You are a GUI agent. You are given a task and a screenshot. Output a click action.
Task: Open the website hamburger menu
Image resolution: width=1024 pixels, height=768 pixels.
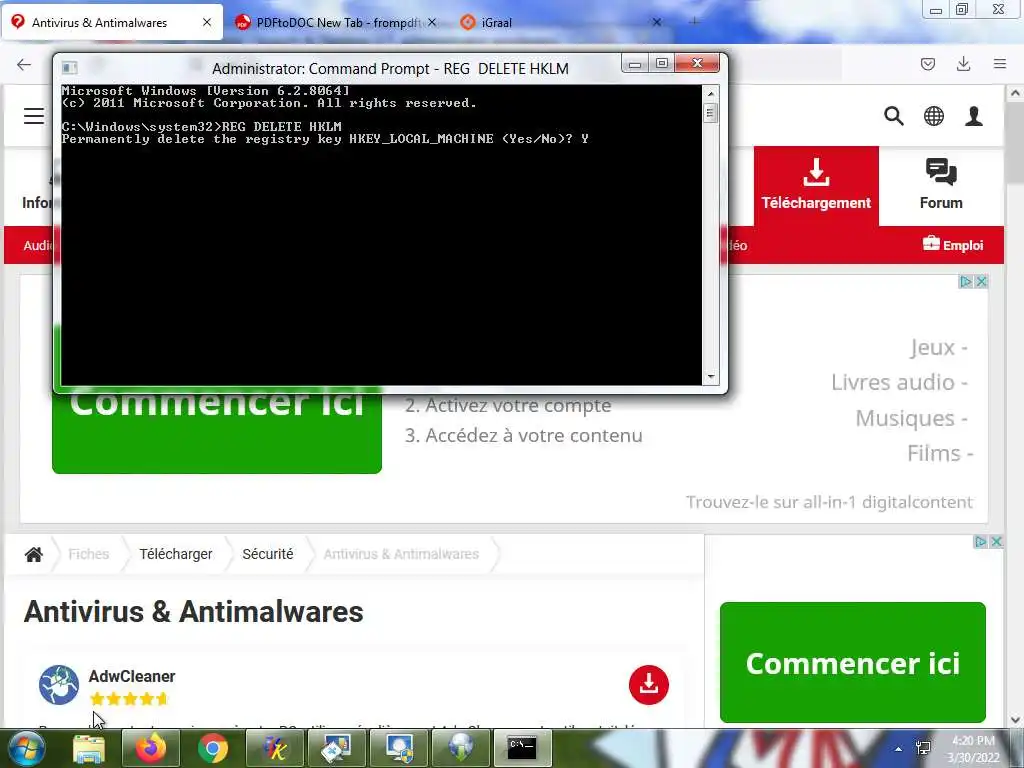[34, 116]
